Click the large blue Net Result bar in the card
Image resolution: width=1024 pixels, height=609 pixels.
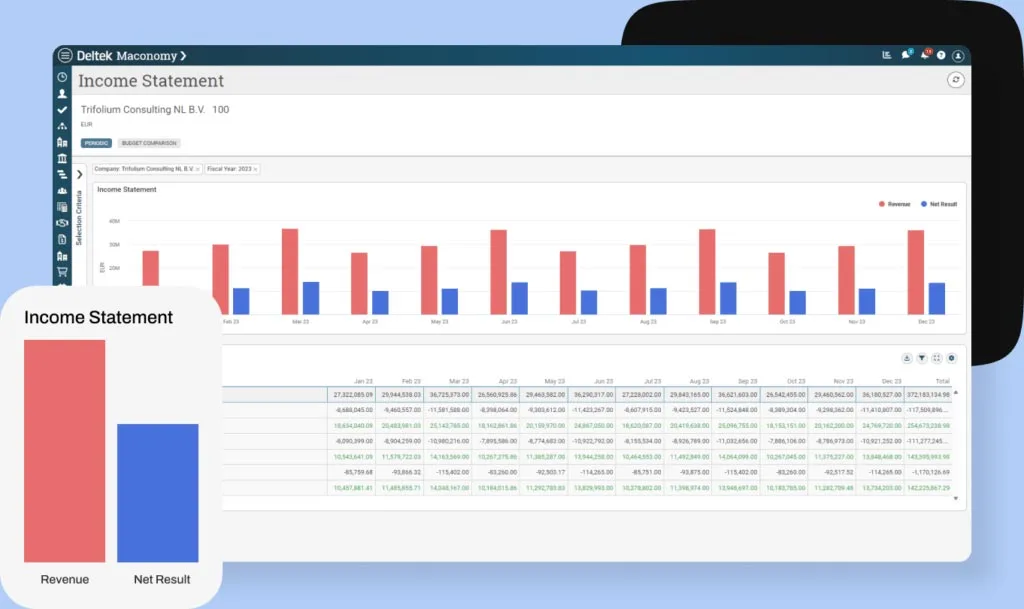(x=157, y=493)
